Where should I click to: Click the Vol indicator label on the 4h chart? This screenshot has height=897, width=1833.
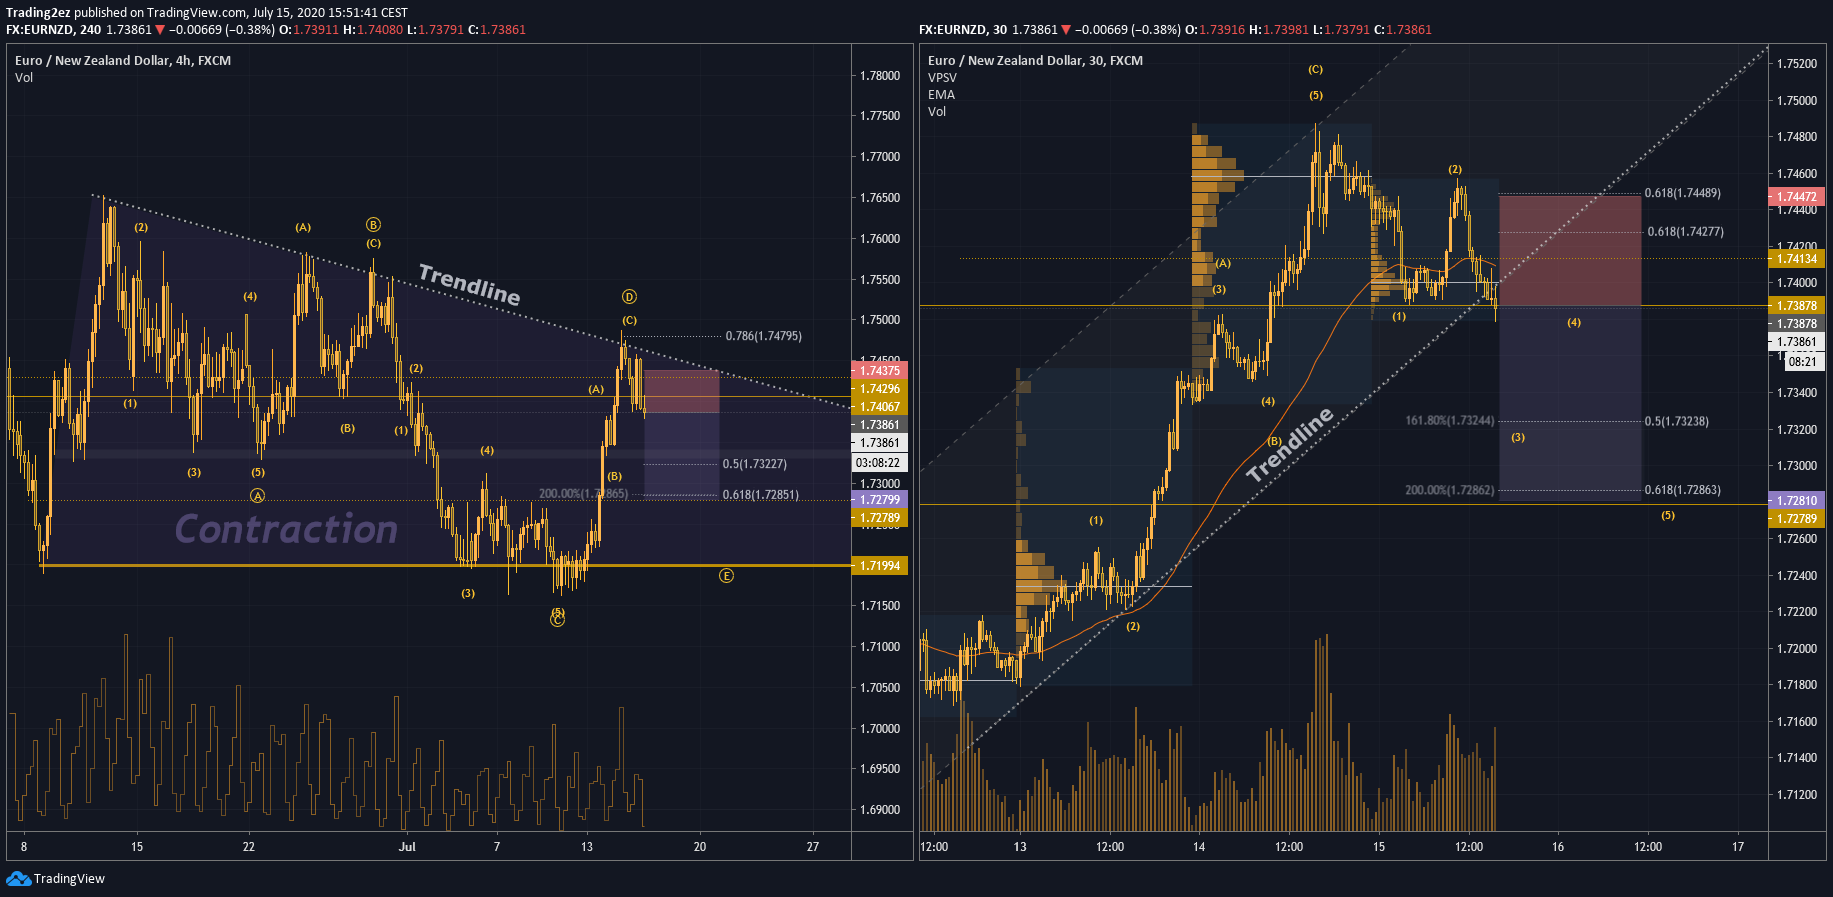pyautogui.click(x=24, y=78)
